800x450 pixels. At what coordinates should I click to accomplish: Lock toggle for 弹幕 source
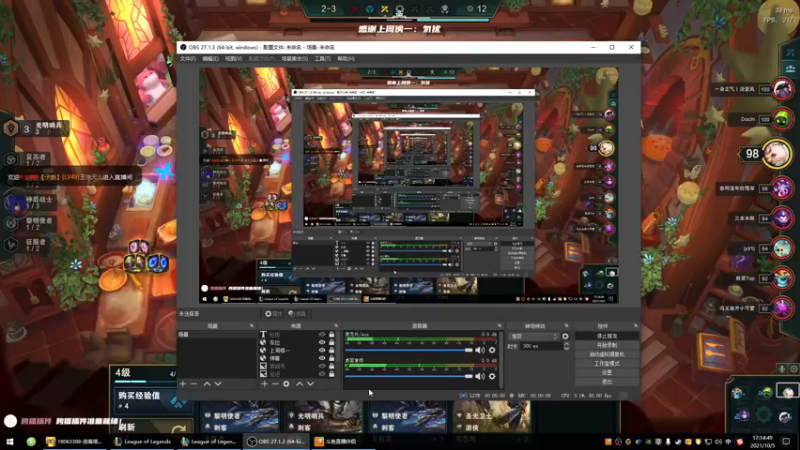pos(332,358)
